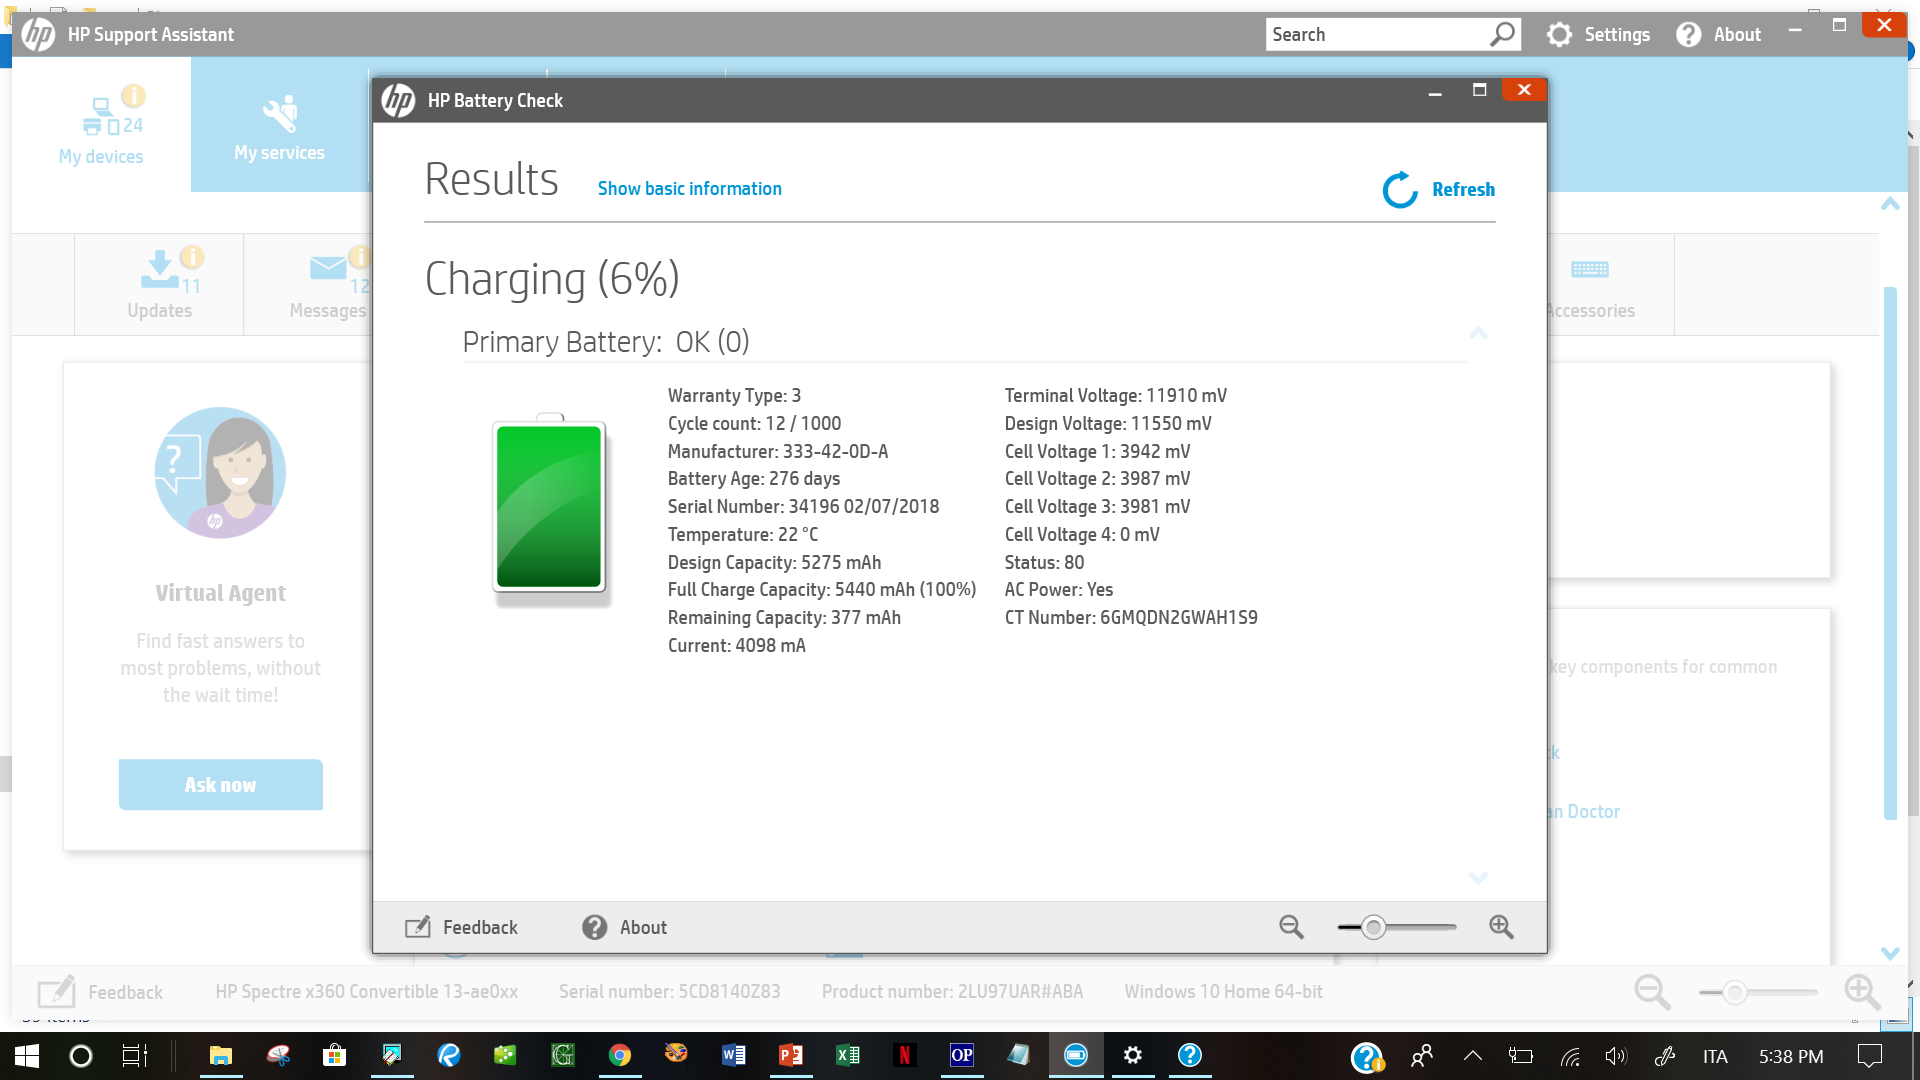Click the Charging (6%) heading

tap(552, 279)
